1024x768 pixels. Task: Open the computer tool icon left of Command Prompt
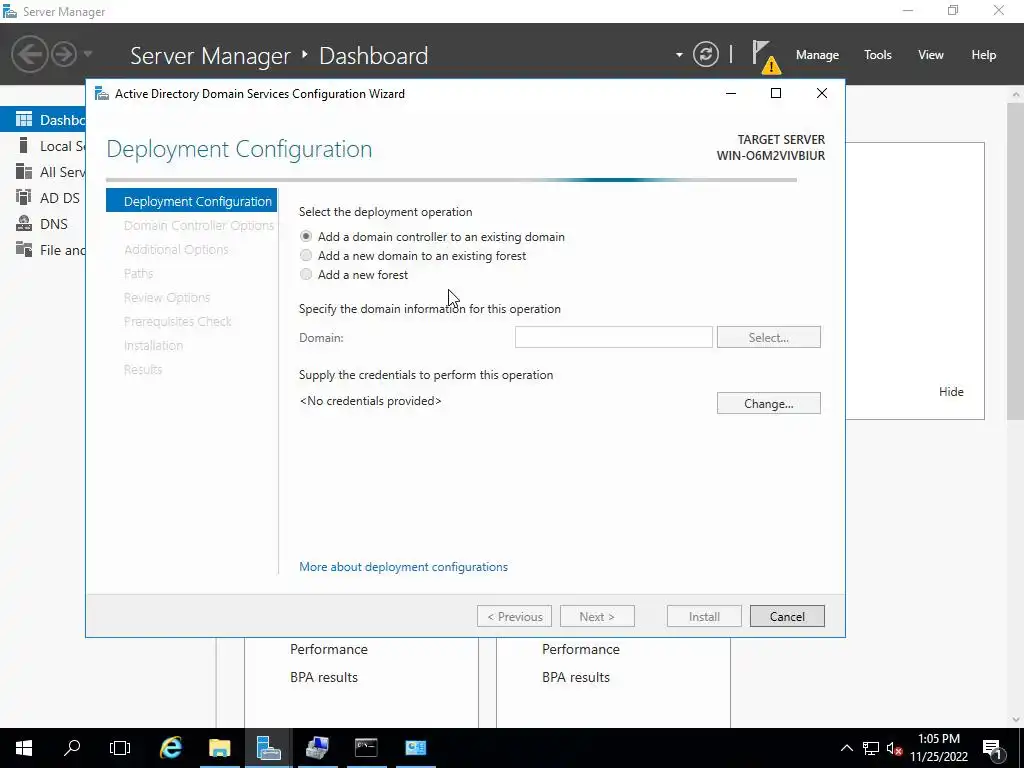317,748
